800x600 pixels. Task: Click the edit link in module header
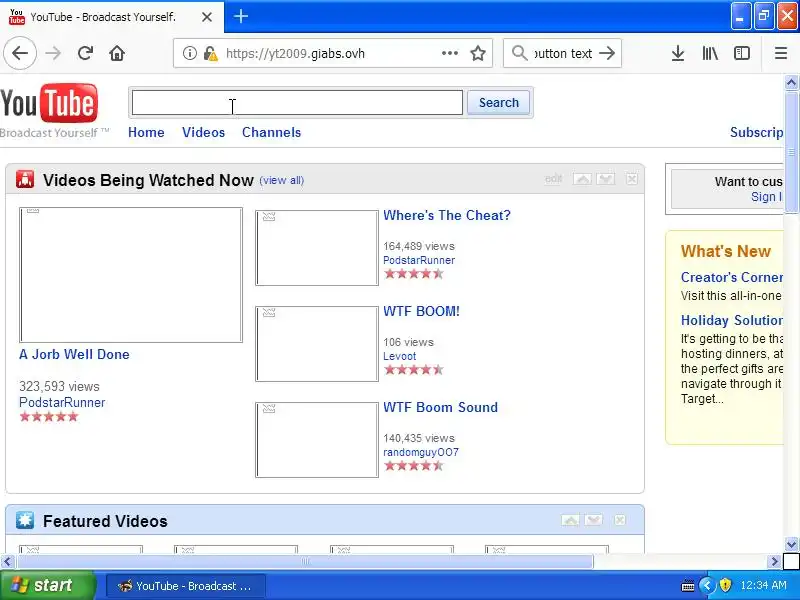point(554,179)
